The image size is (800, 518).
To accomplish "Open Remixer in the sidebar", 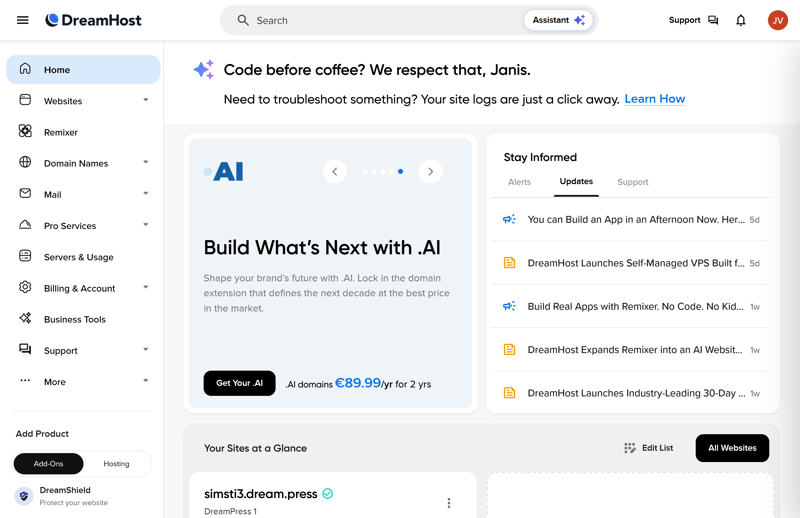I will click(x=83, y=132).
